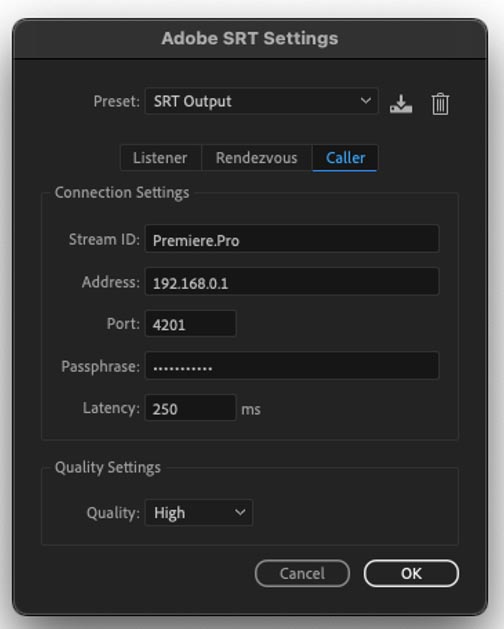This screenshot has height=629, width=504.
Task: Click the Stream ID field containing Premiere.Pro
Action: [292, 239]
